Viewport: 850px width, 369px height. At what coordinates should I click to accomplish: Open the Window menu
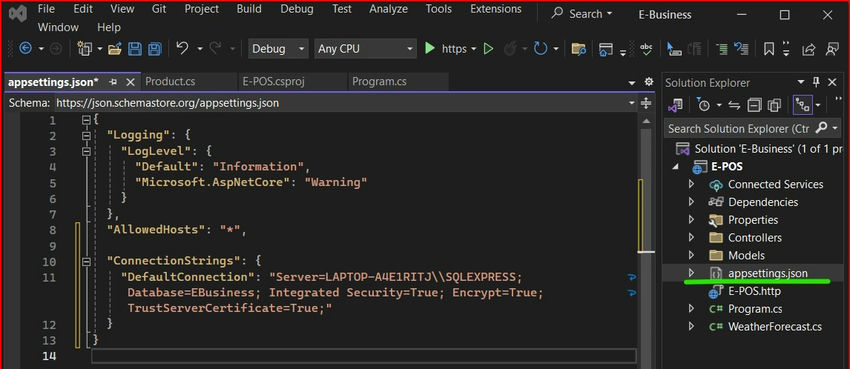point(58,27)
